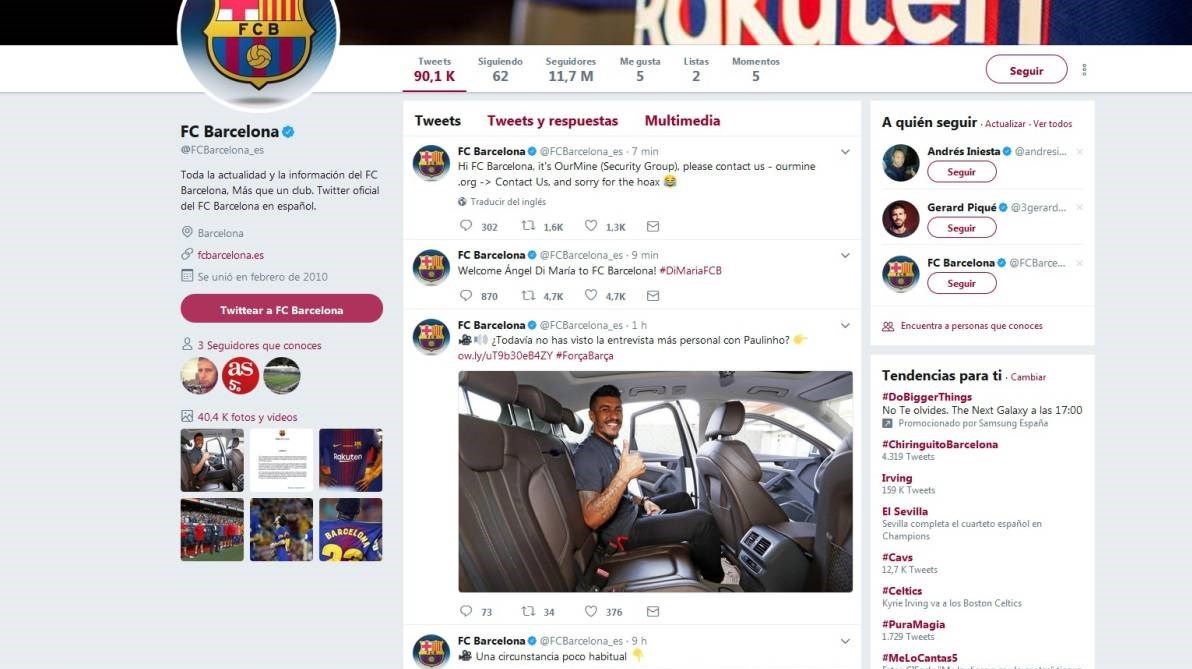Switch to the Tweets y respuestas tab

click(552, 121)
